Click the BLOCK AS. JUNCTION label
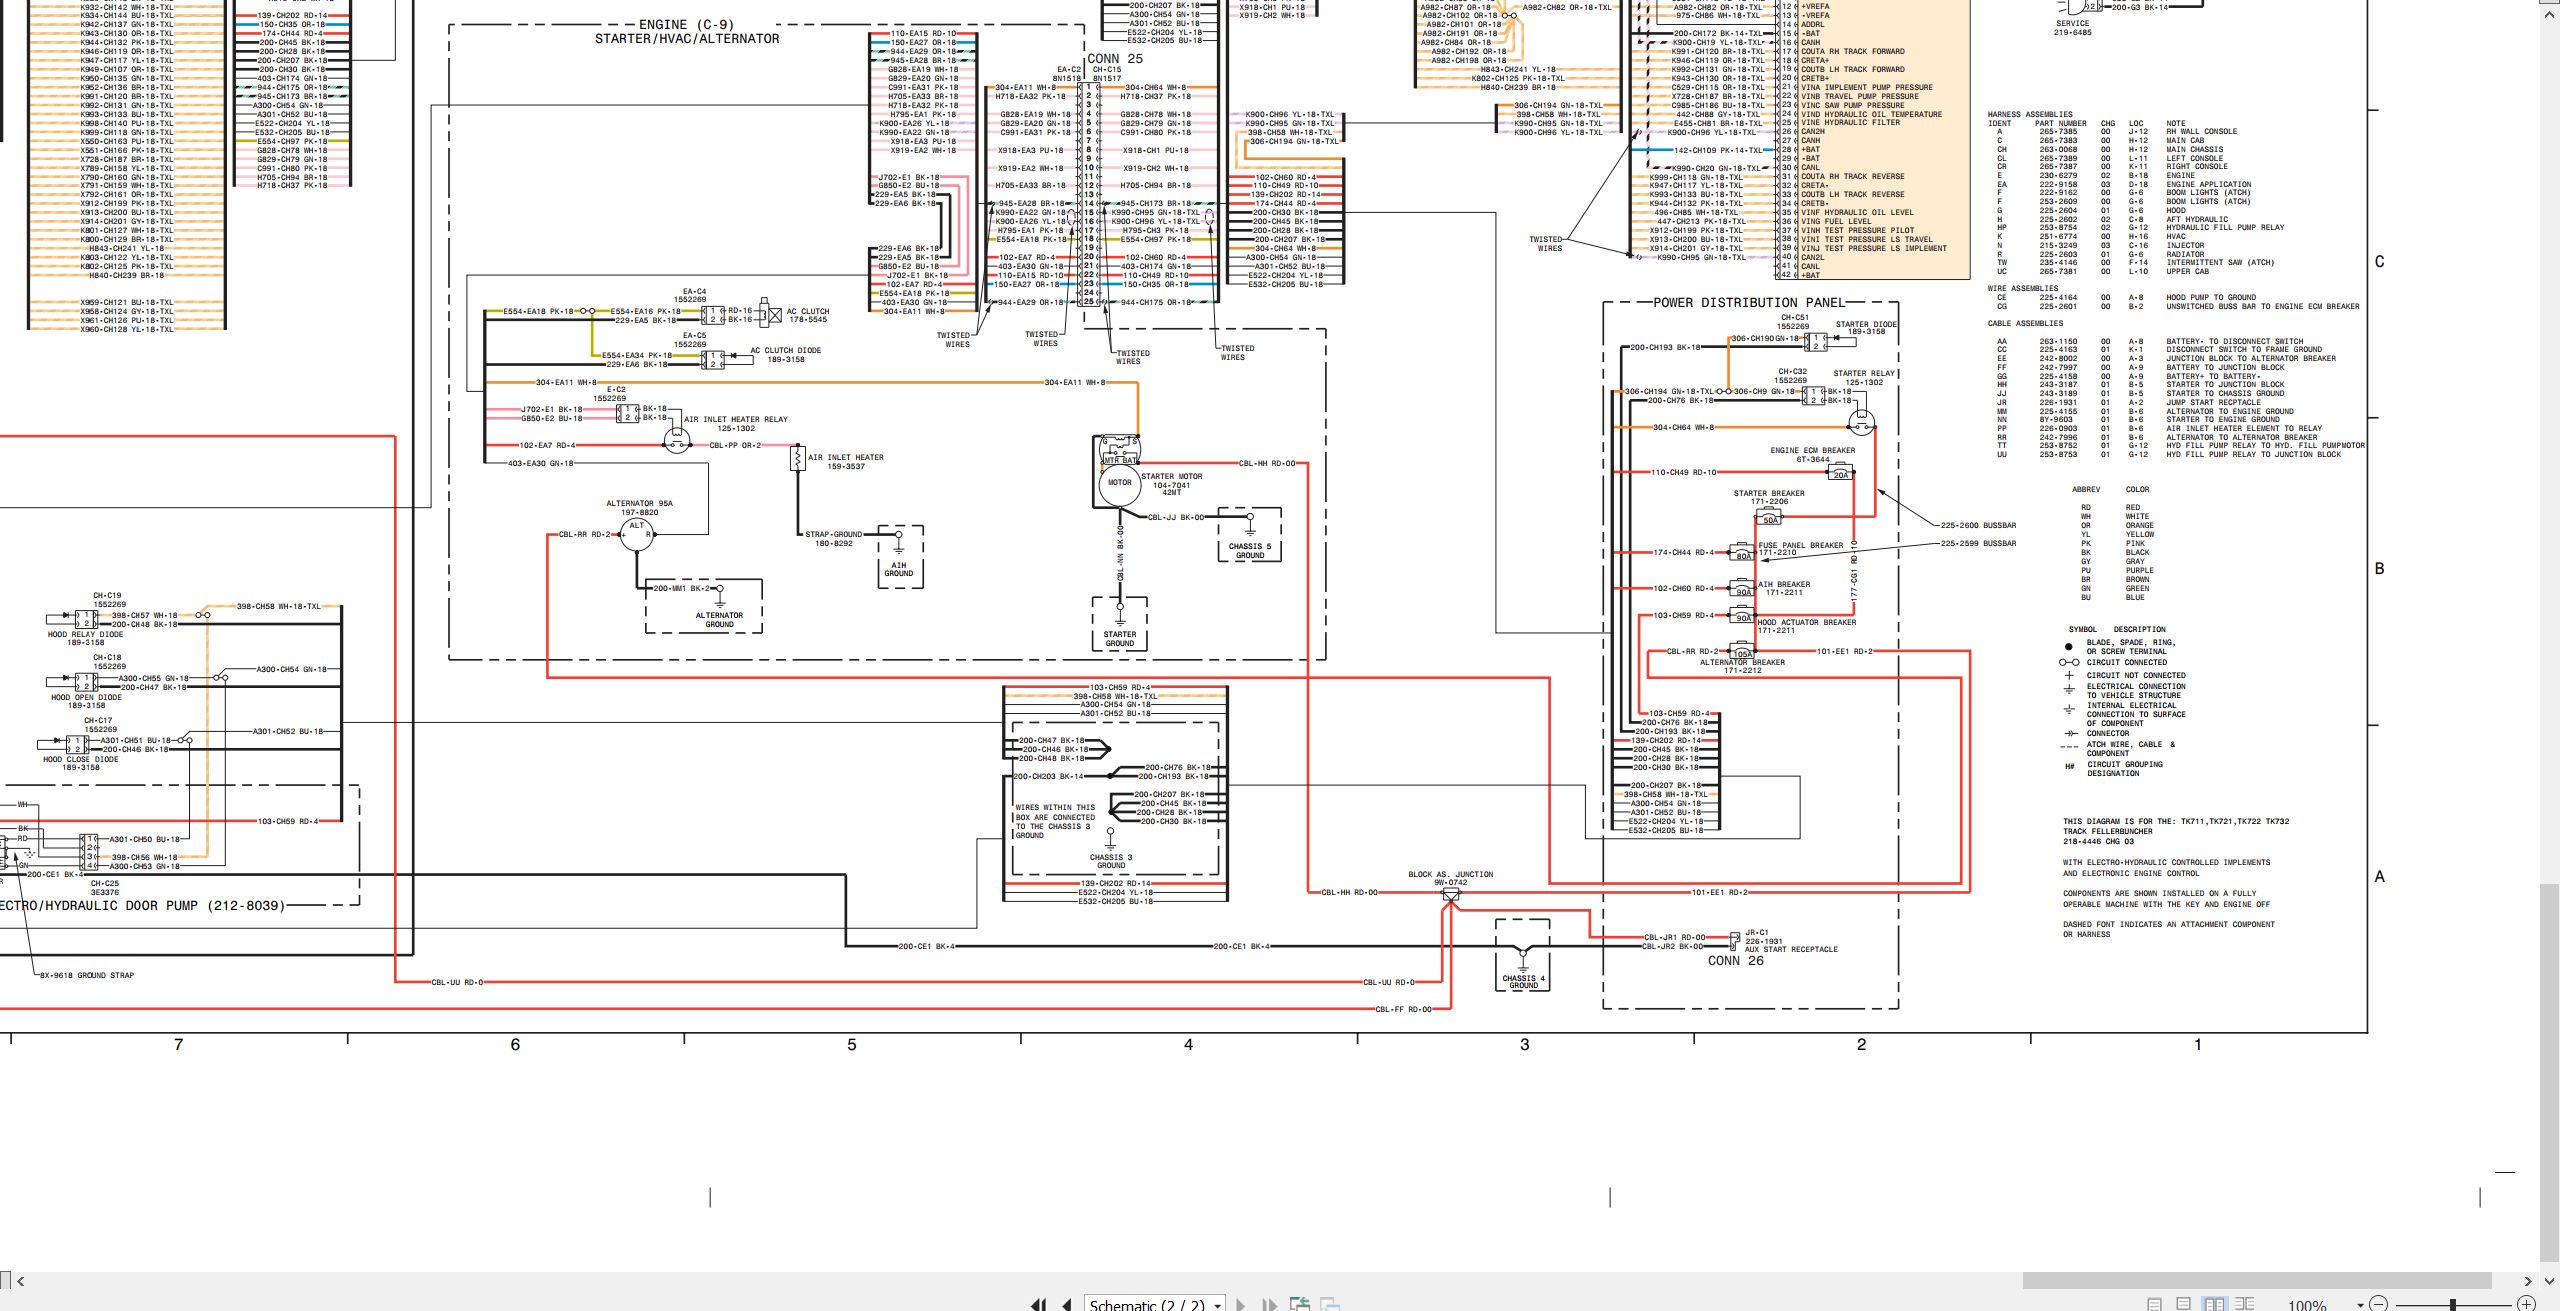This screenshot has height=1311, width=2560. click(1450, 875)
